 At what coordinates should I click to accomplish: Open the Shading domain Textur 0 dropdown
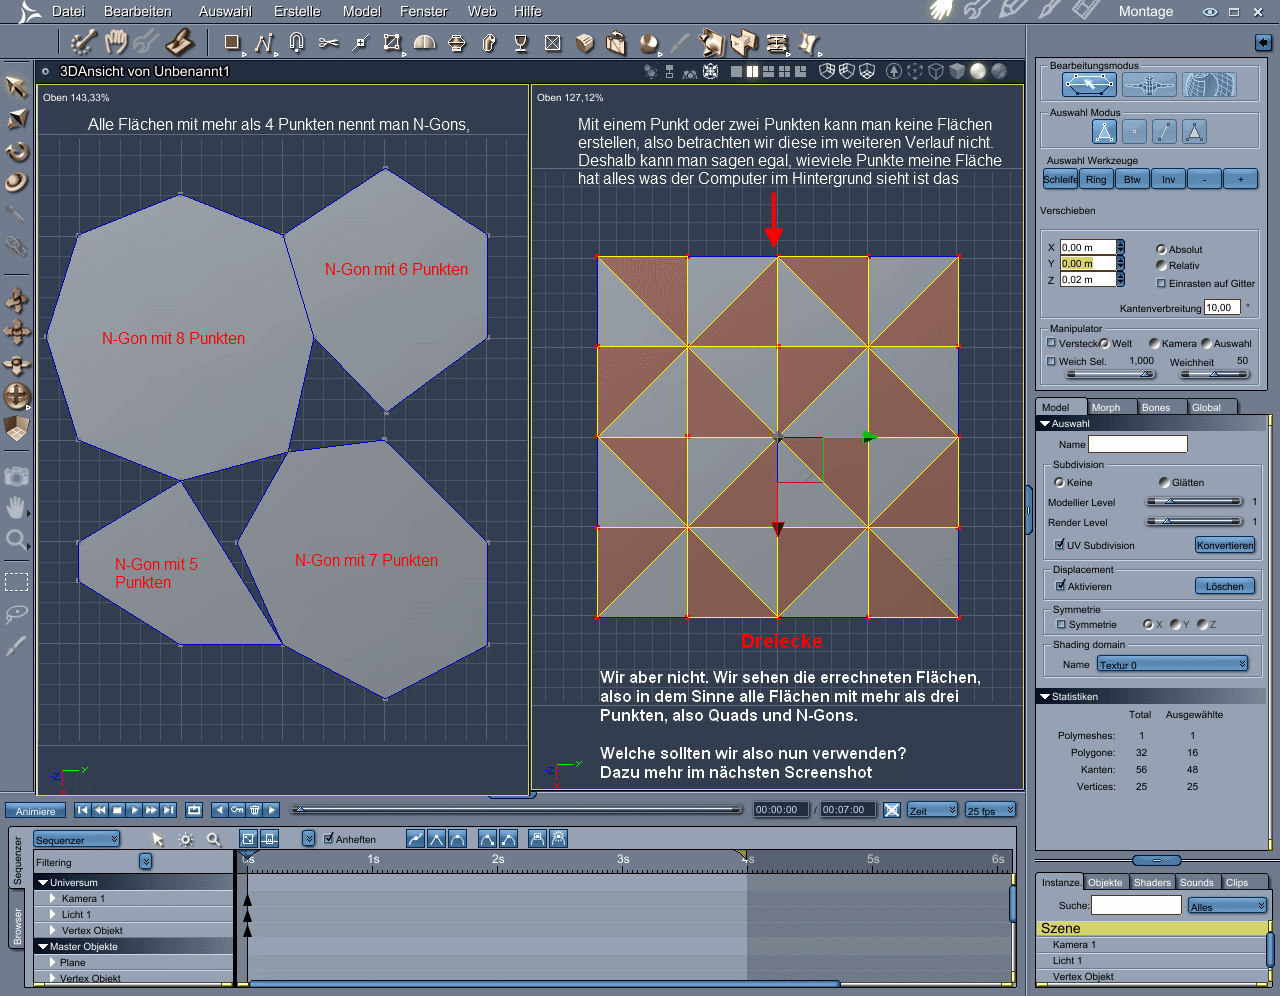click(x=1172, y=664)
